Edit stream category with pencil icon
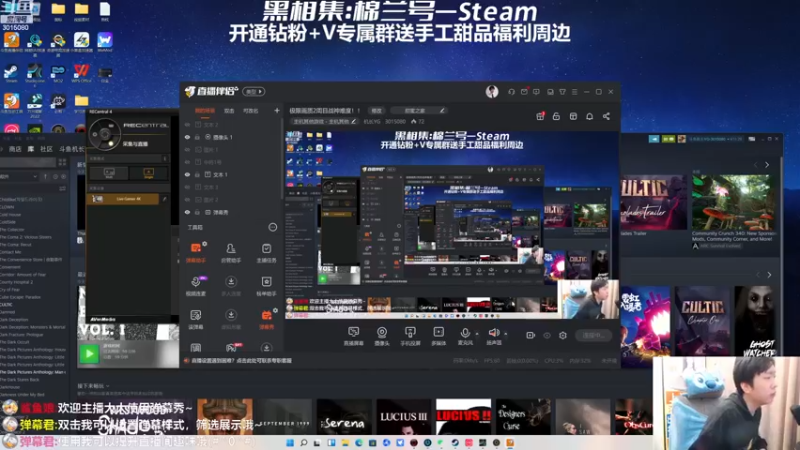Viewport: 800px width, 450px height. [354, 121]
